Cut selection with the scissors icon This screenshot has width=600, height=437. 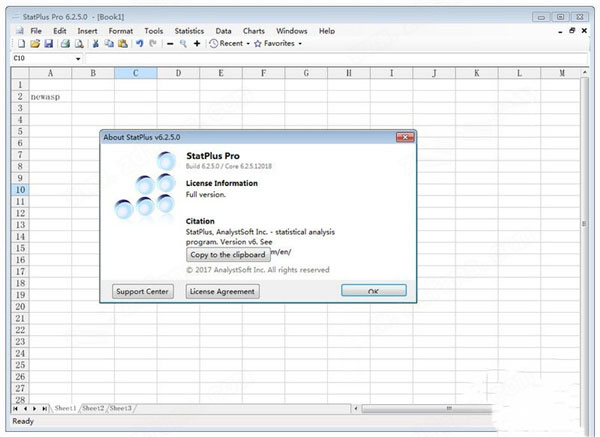96,44
